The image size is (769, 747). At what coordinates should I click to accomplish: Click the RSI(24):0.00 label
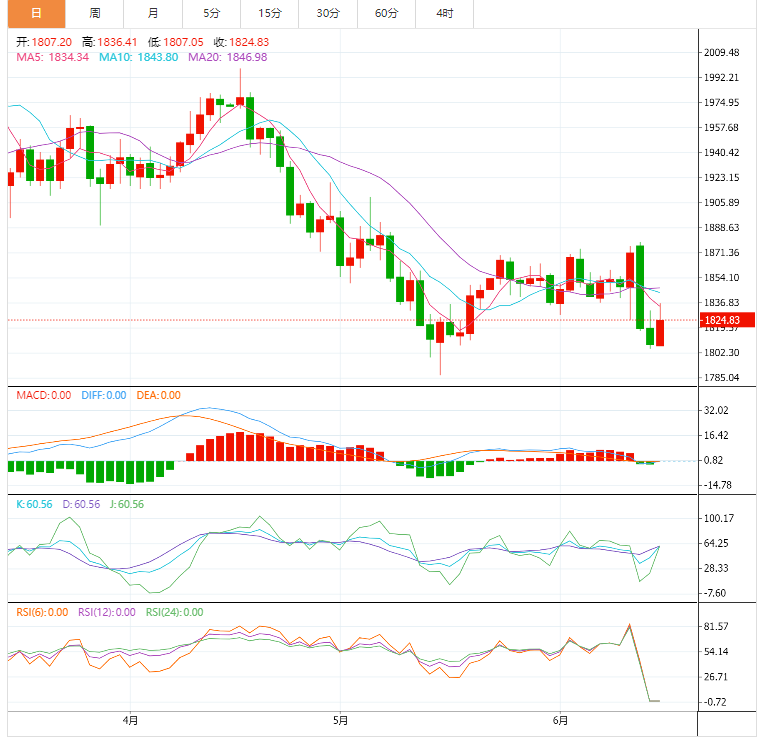pyautogui.click(x=175, y=612)
